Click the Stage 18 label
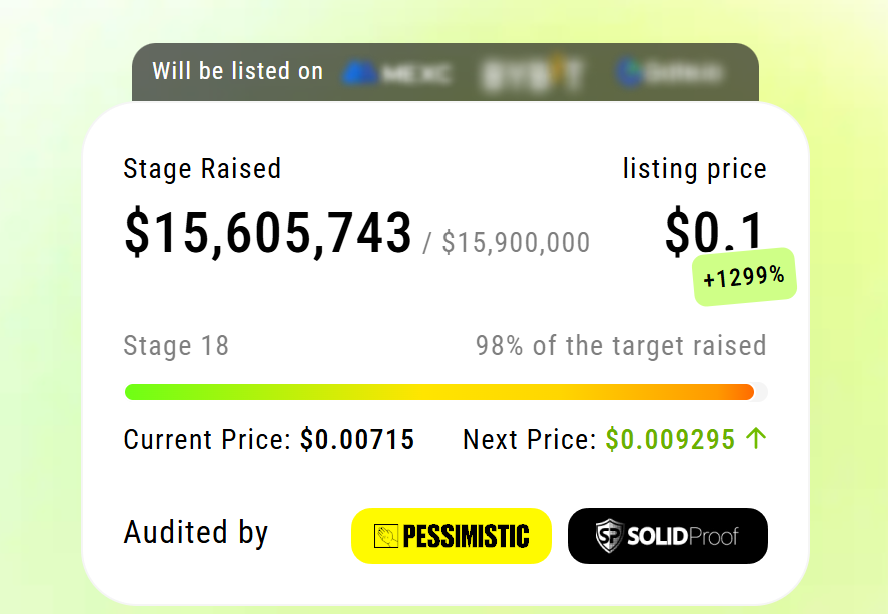Screen dimensions: 888x614 (x=176, y=346)
